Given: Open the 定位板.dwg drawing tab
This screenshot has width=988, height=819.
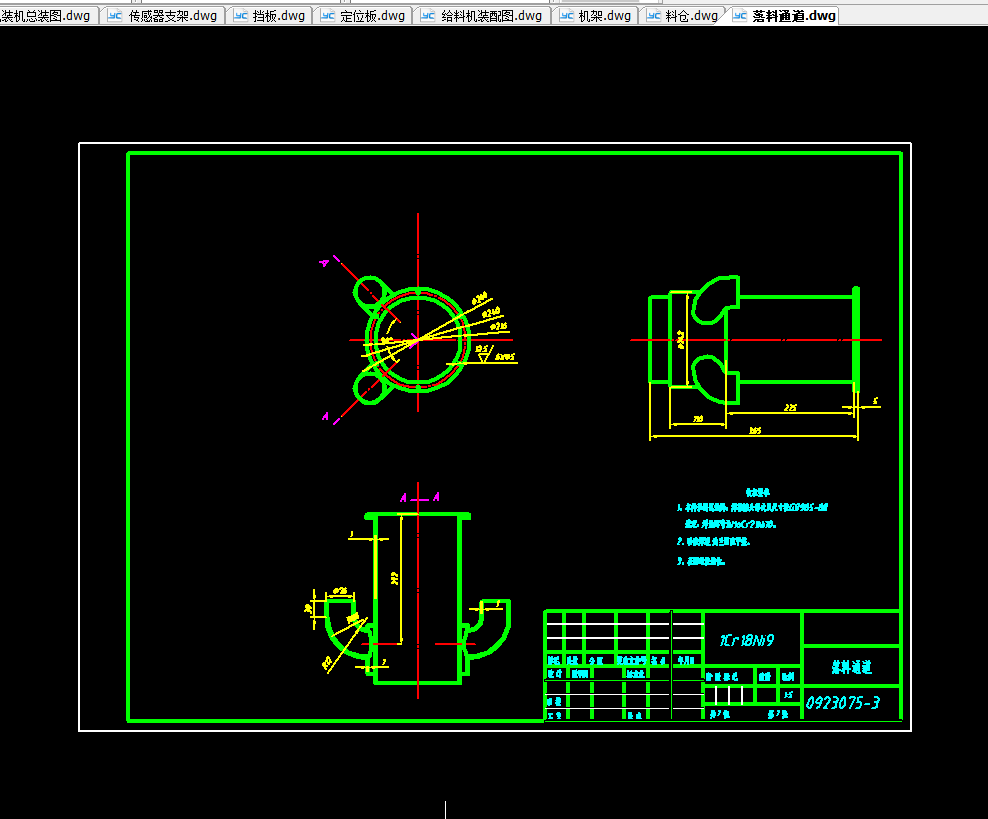Looking at the screenshot, I should coord(363,16).
